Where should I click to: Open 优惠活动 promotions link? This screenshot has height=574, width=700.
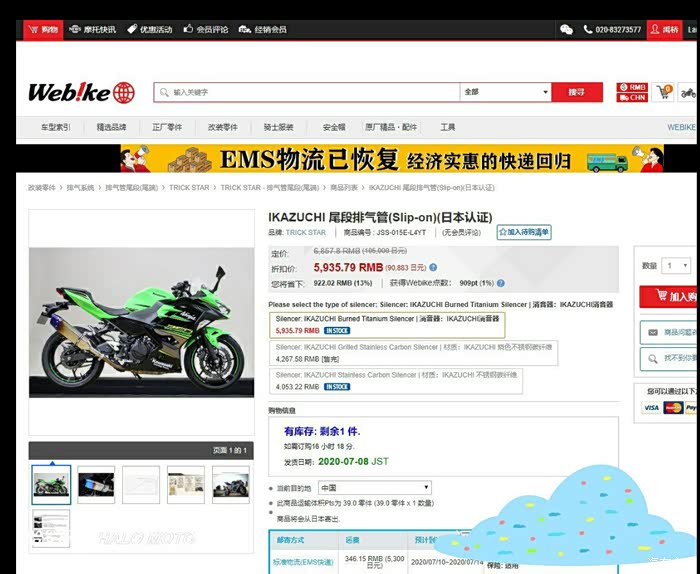click(150, 30)
